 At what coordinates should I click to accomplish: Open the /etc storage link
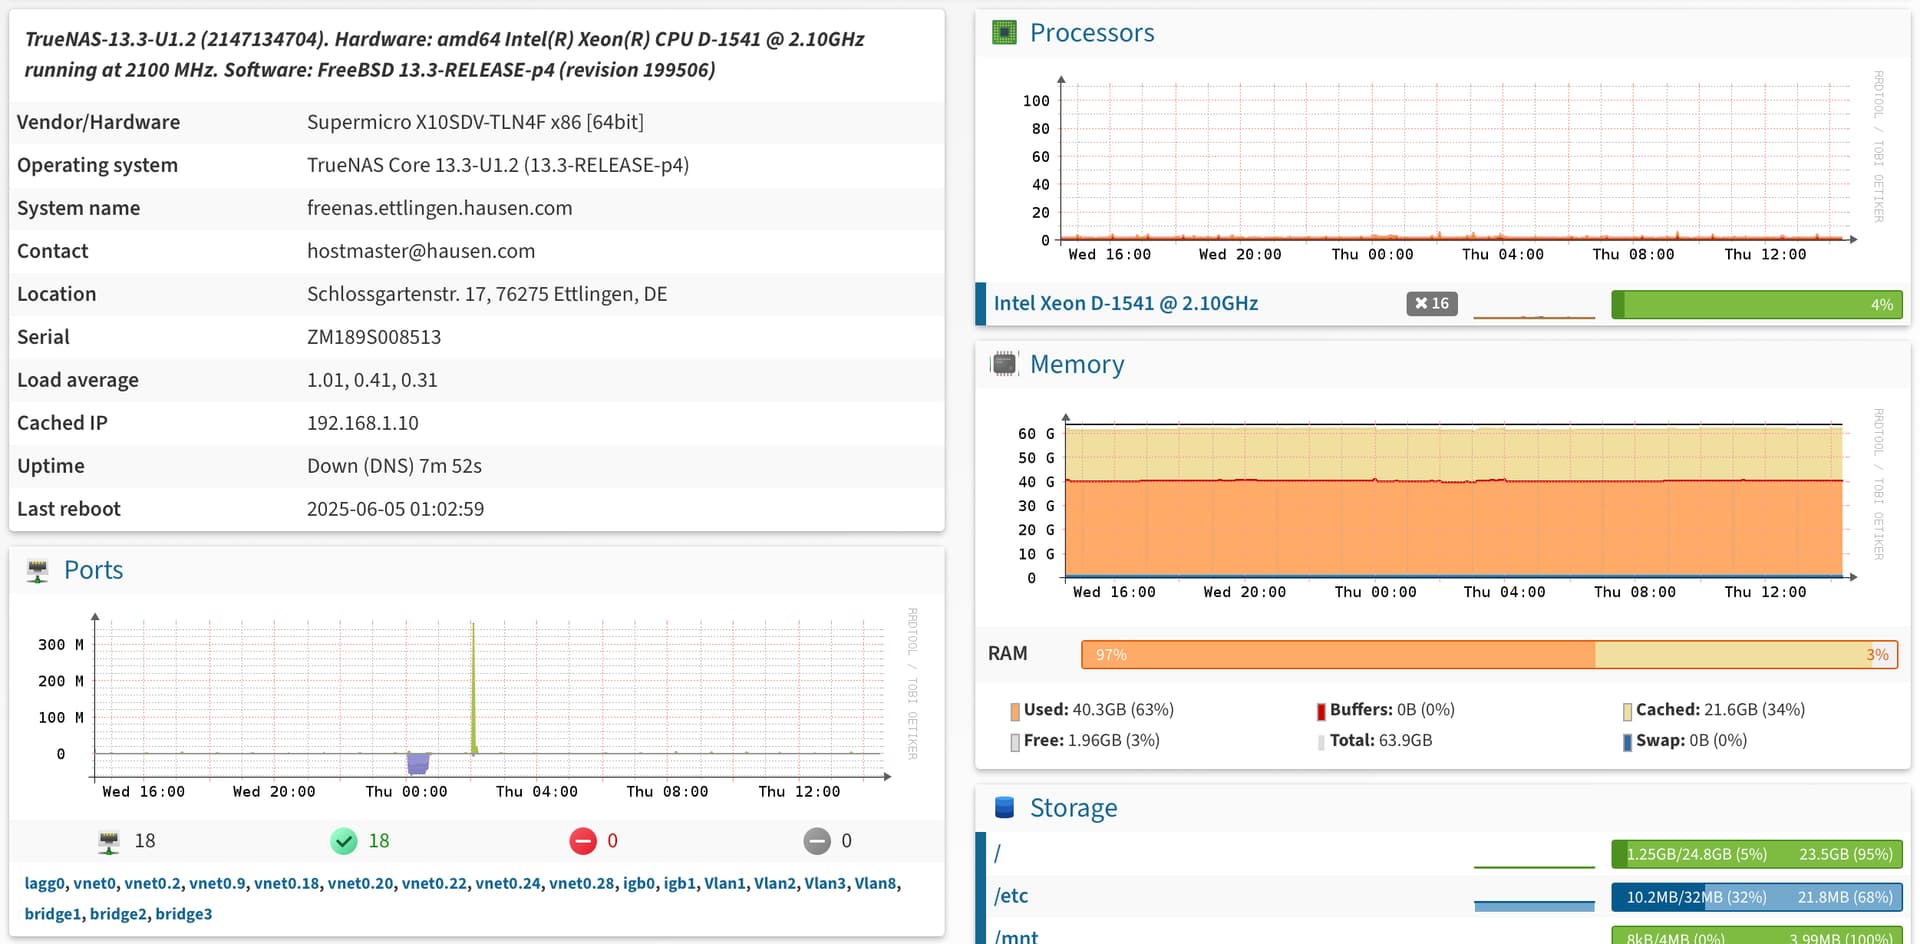(x=1011, y=896)
